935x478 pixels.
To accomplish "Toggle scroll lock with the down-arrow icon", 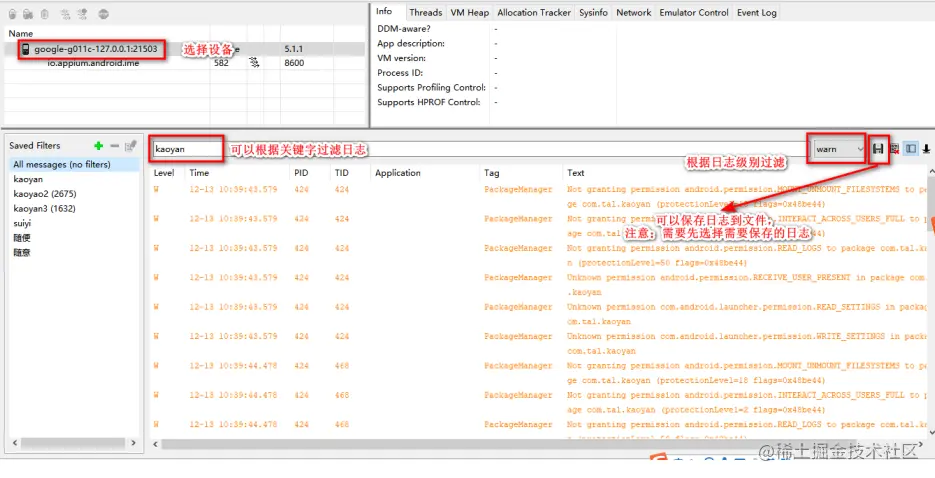I will (x=927, y=149).
